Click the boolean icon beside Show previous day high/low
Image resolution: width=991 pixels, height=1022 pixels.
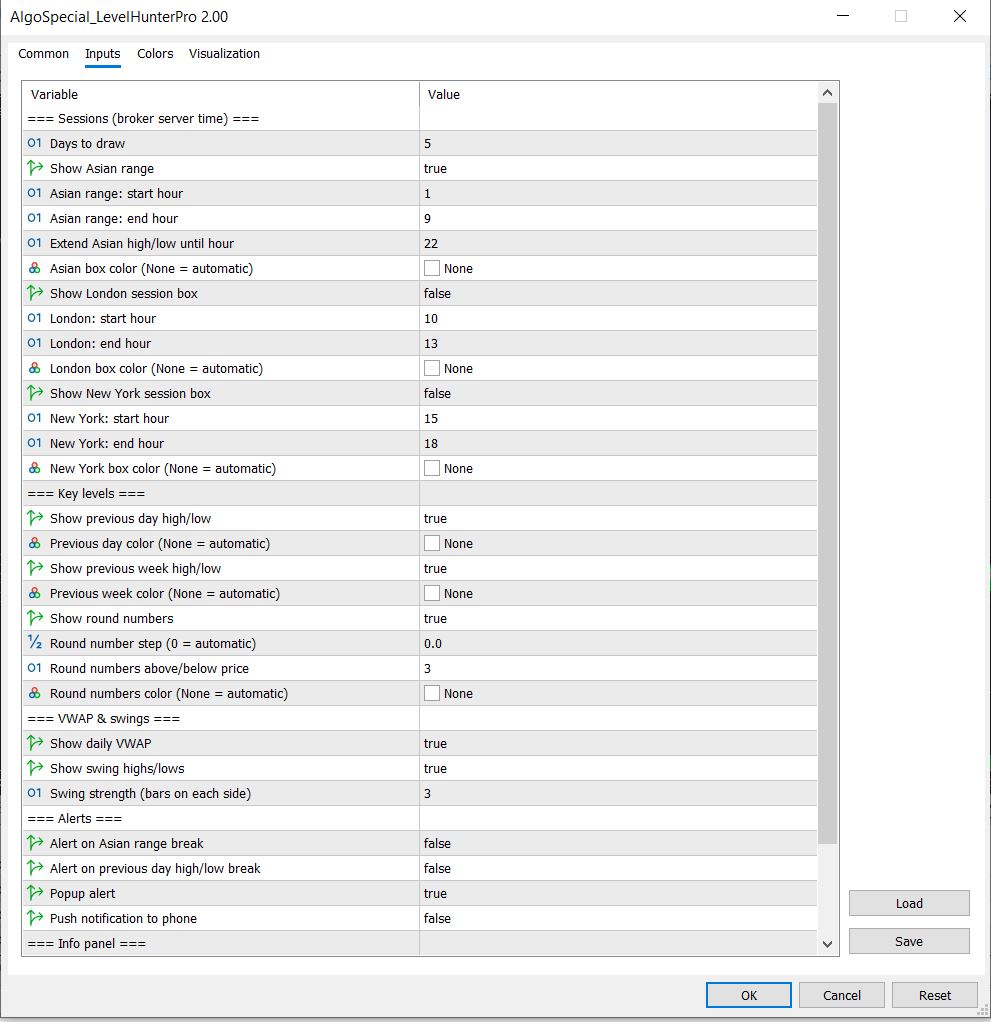click(x=35, y=518)
